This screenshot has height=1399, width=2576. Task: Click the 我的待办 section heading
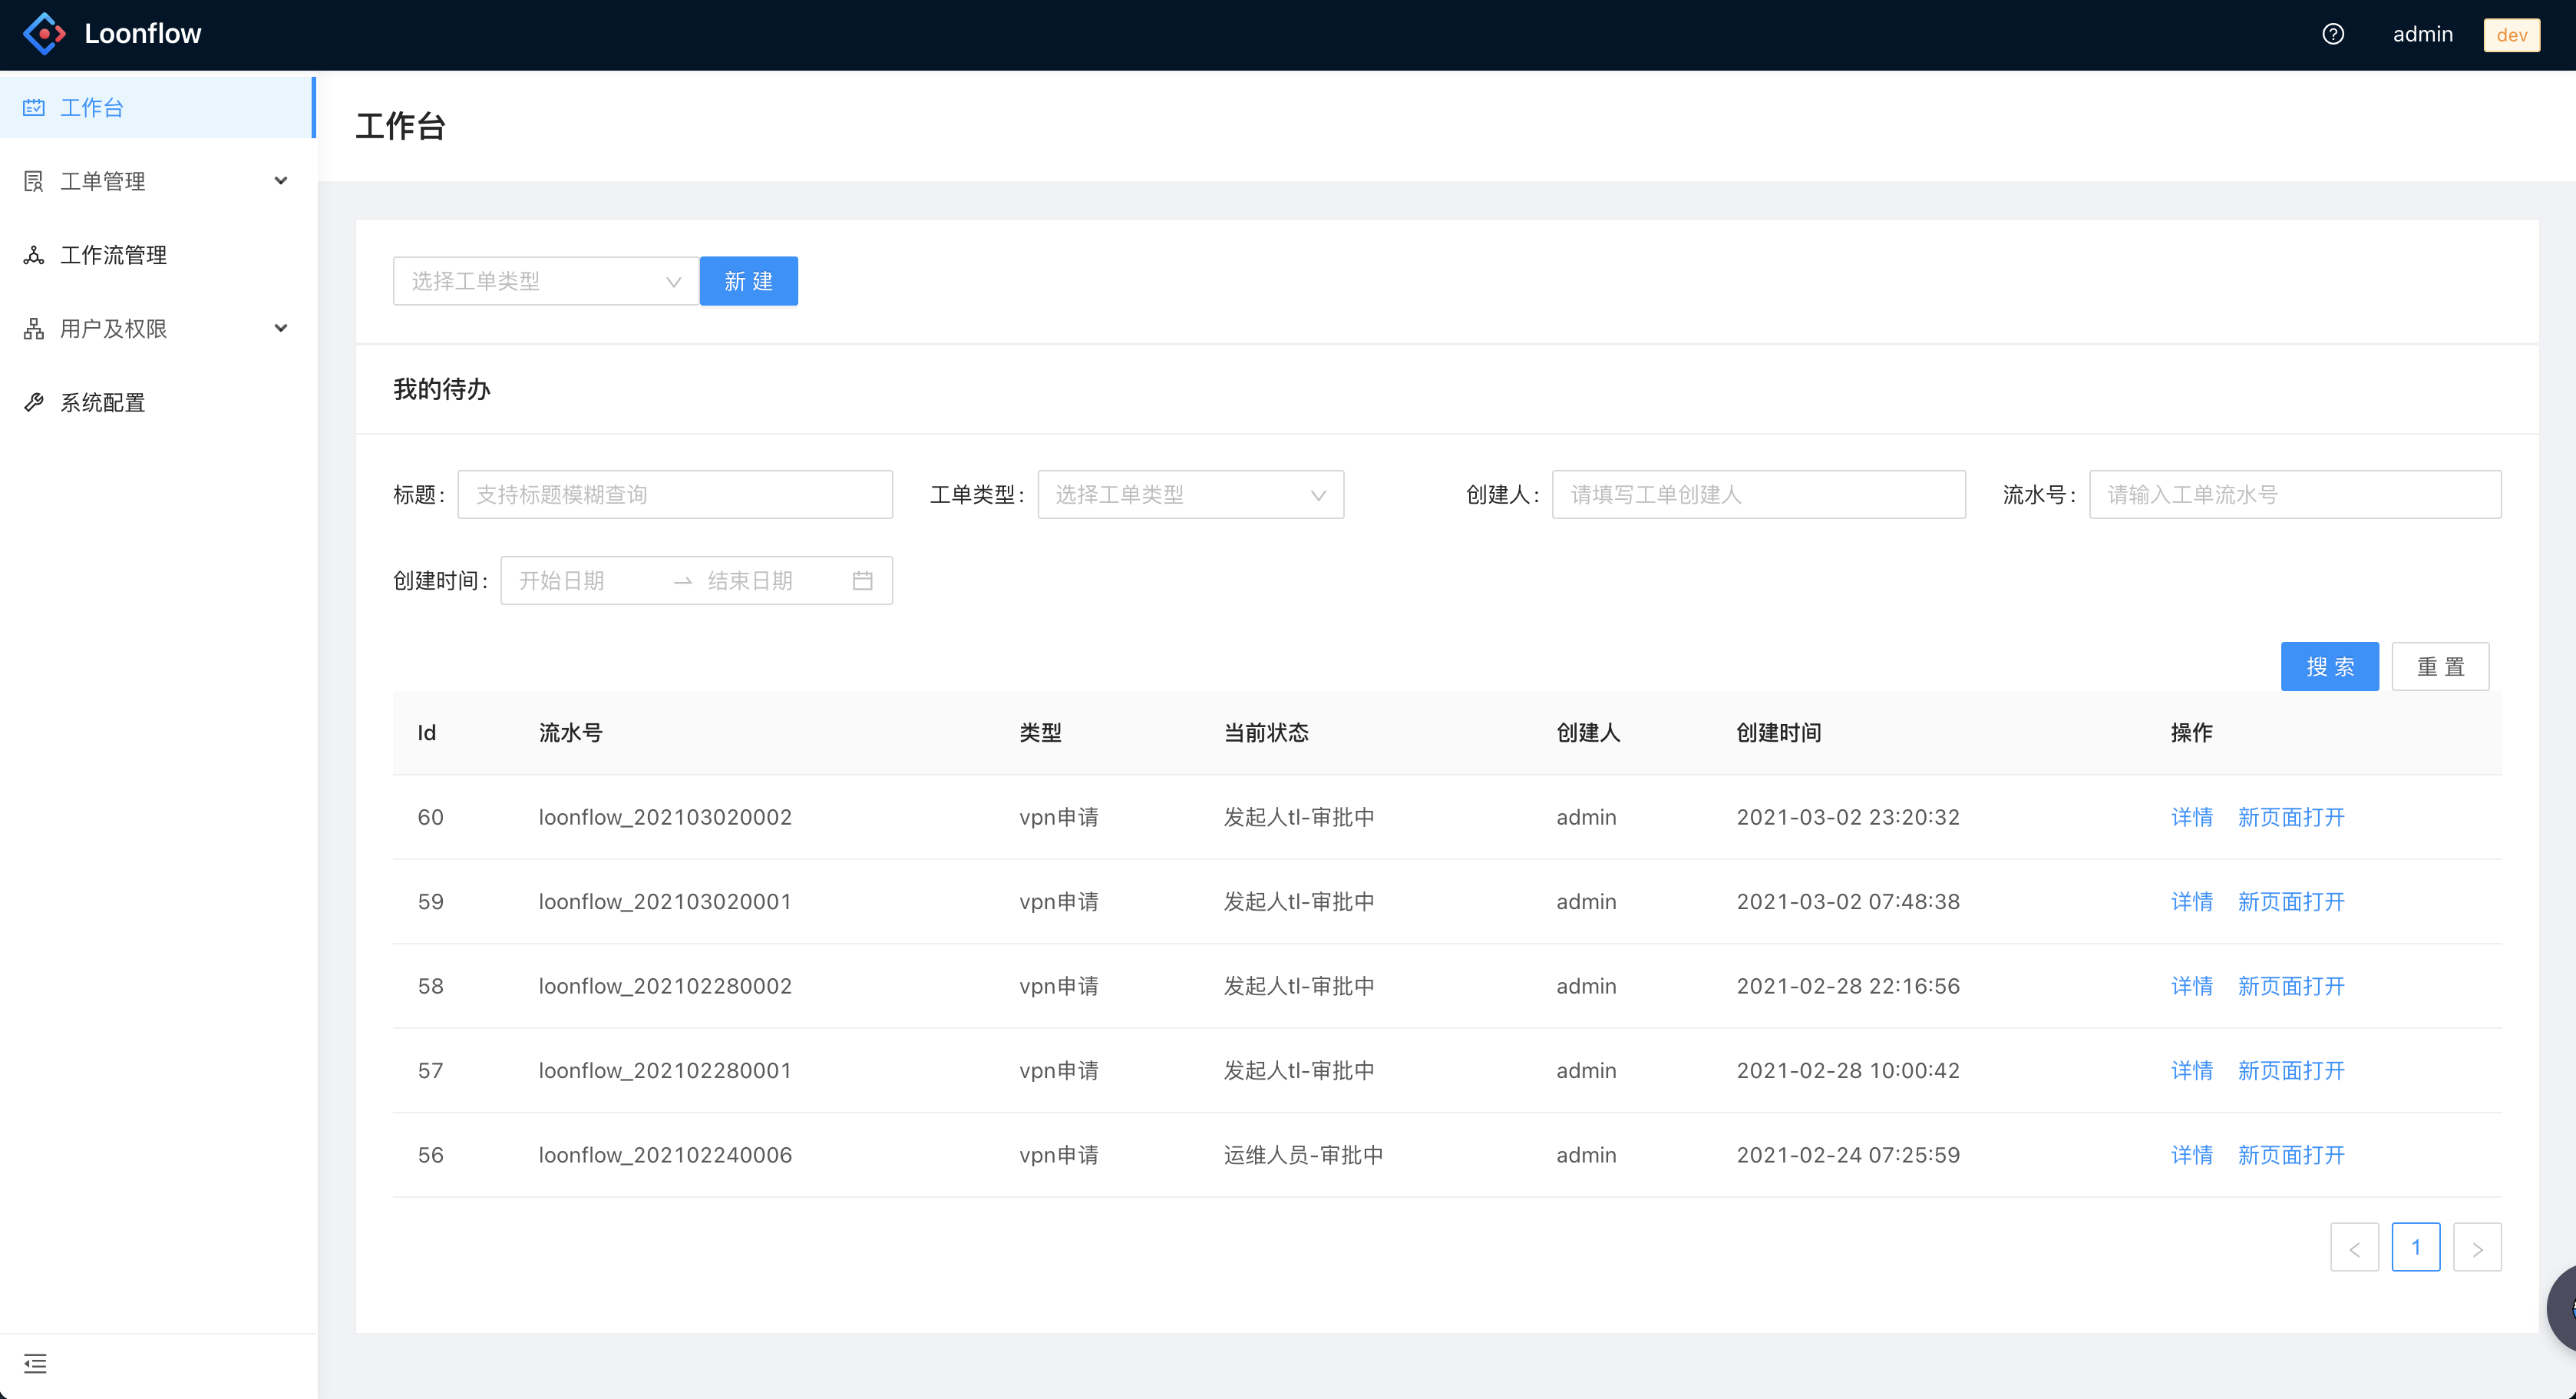point(442,389)
